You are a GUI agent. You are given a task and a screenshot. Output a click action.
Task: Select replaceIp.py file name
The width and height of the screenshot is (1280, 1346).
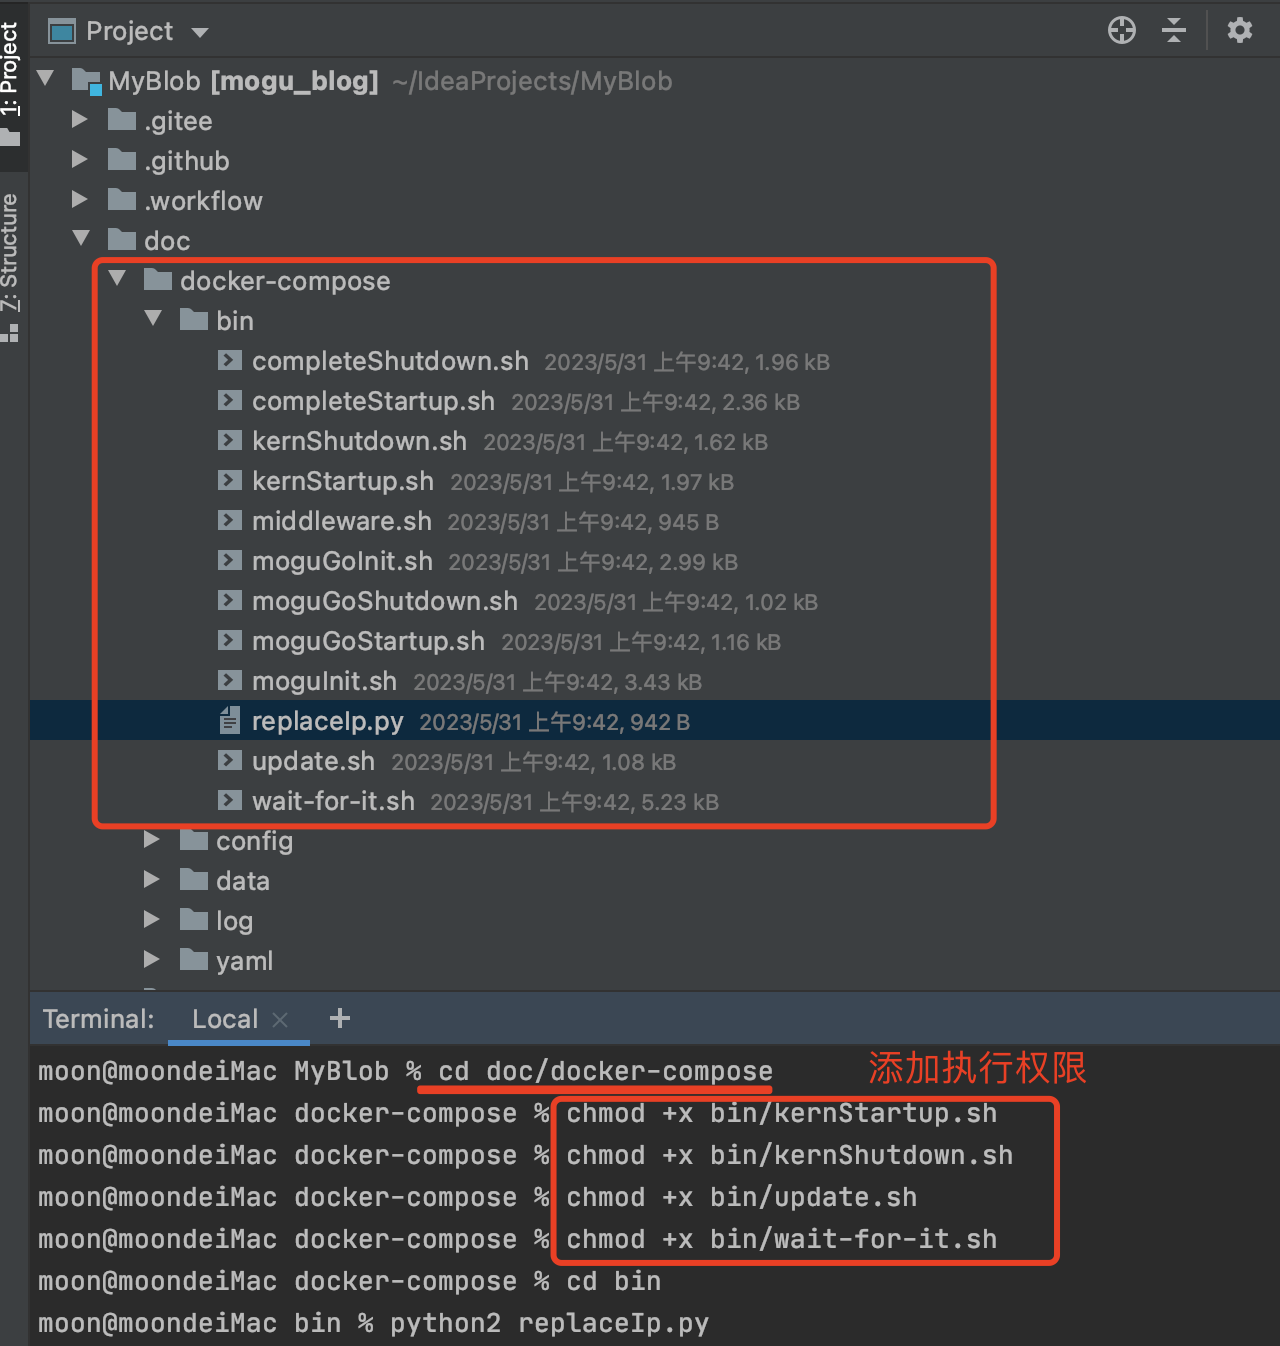point(328,721)
